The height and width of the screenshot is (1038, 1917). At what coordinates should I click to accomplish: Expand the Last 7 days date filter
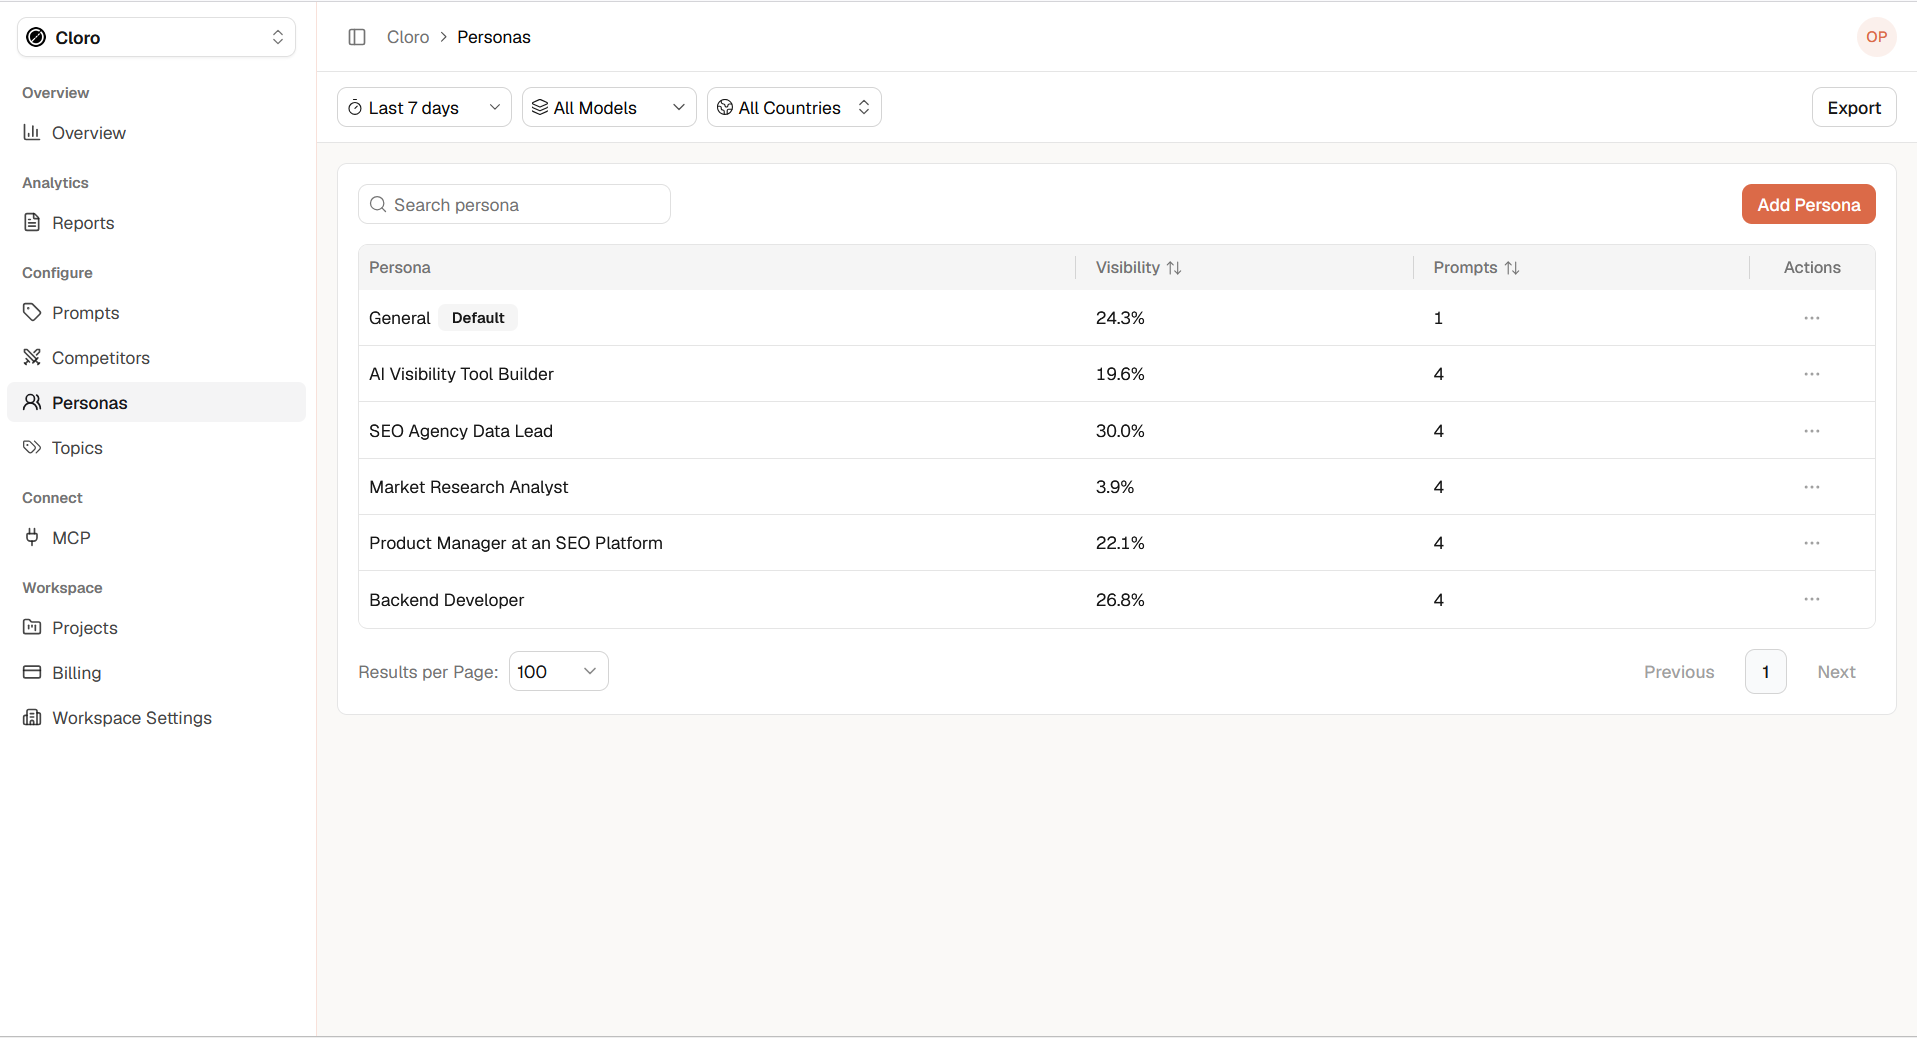coord(424,107)
